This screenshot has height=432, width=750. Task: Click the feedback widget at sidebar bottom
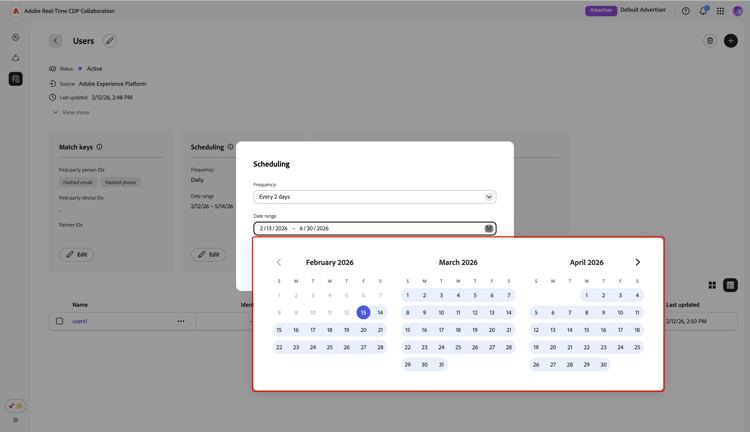click(15, 406)
